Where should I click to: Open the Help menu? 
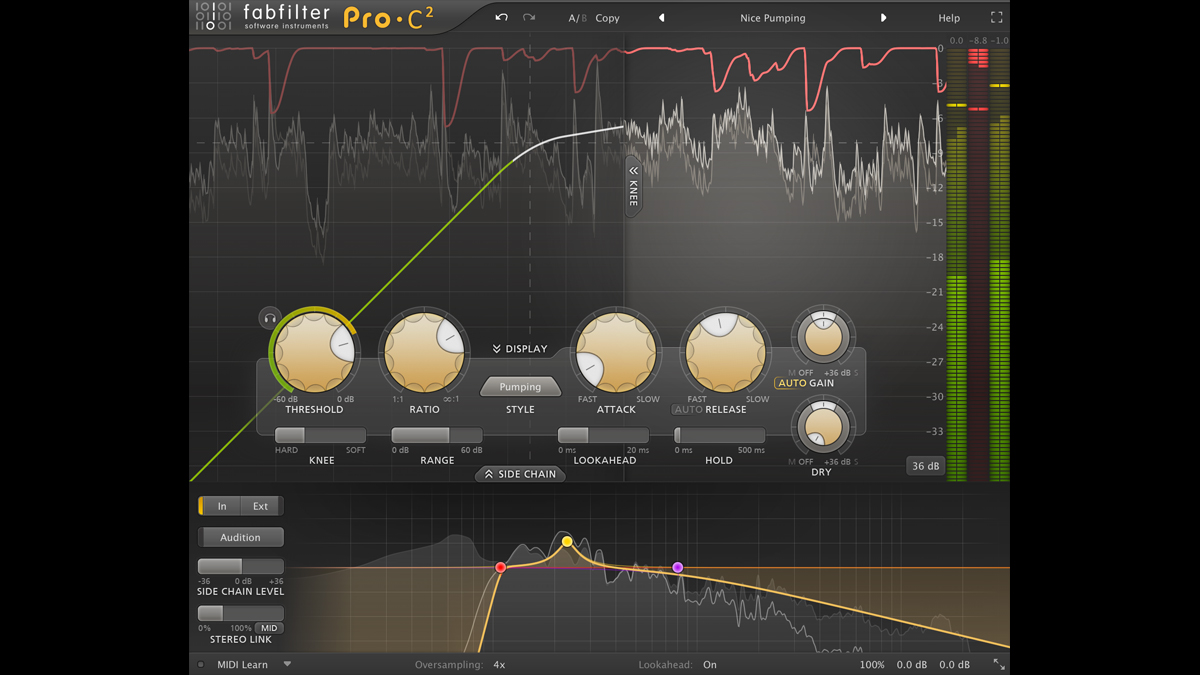[948, 17]
